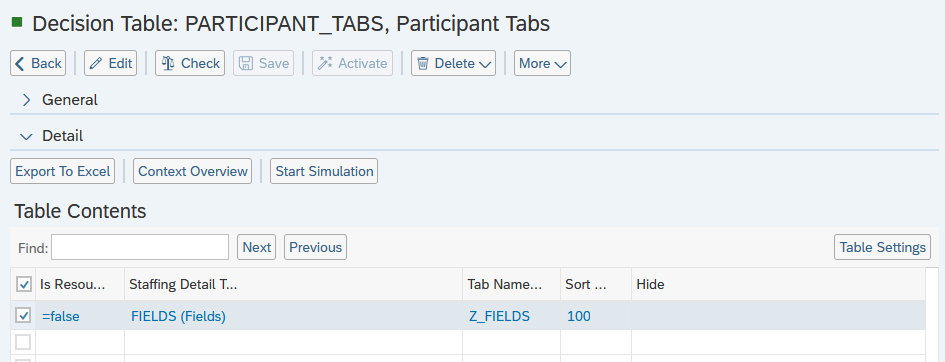Open the Delete trash dropdown

[x=453, y=63]
